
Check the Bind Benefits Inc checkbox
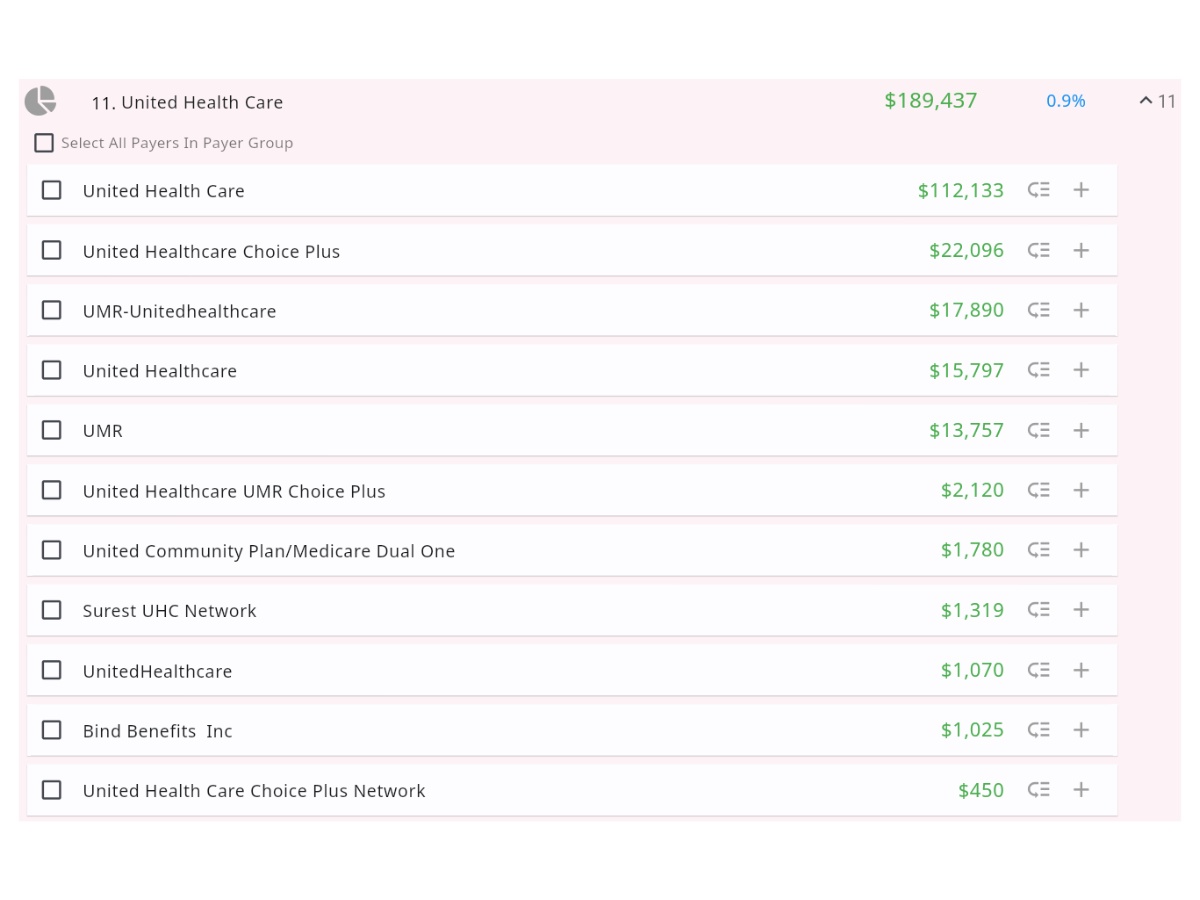click(51, 730)
